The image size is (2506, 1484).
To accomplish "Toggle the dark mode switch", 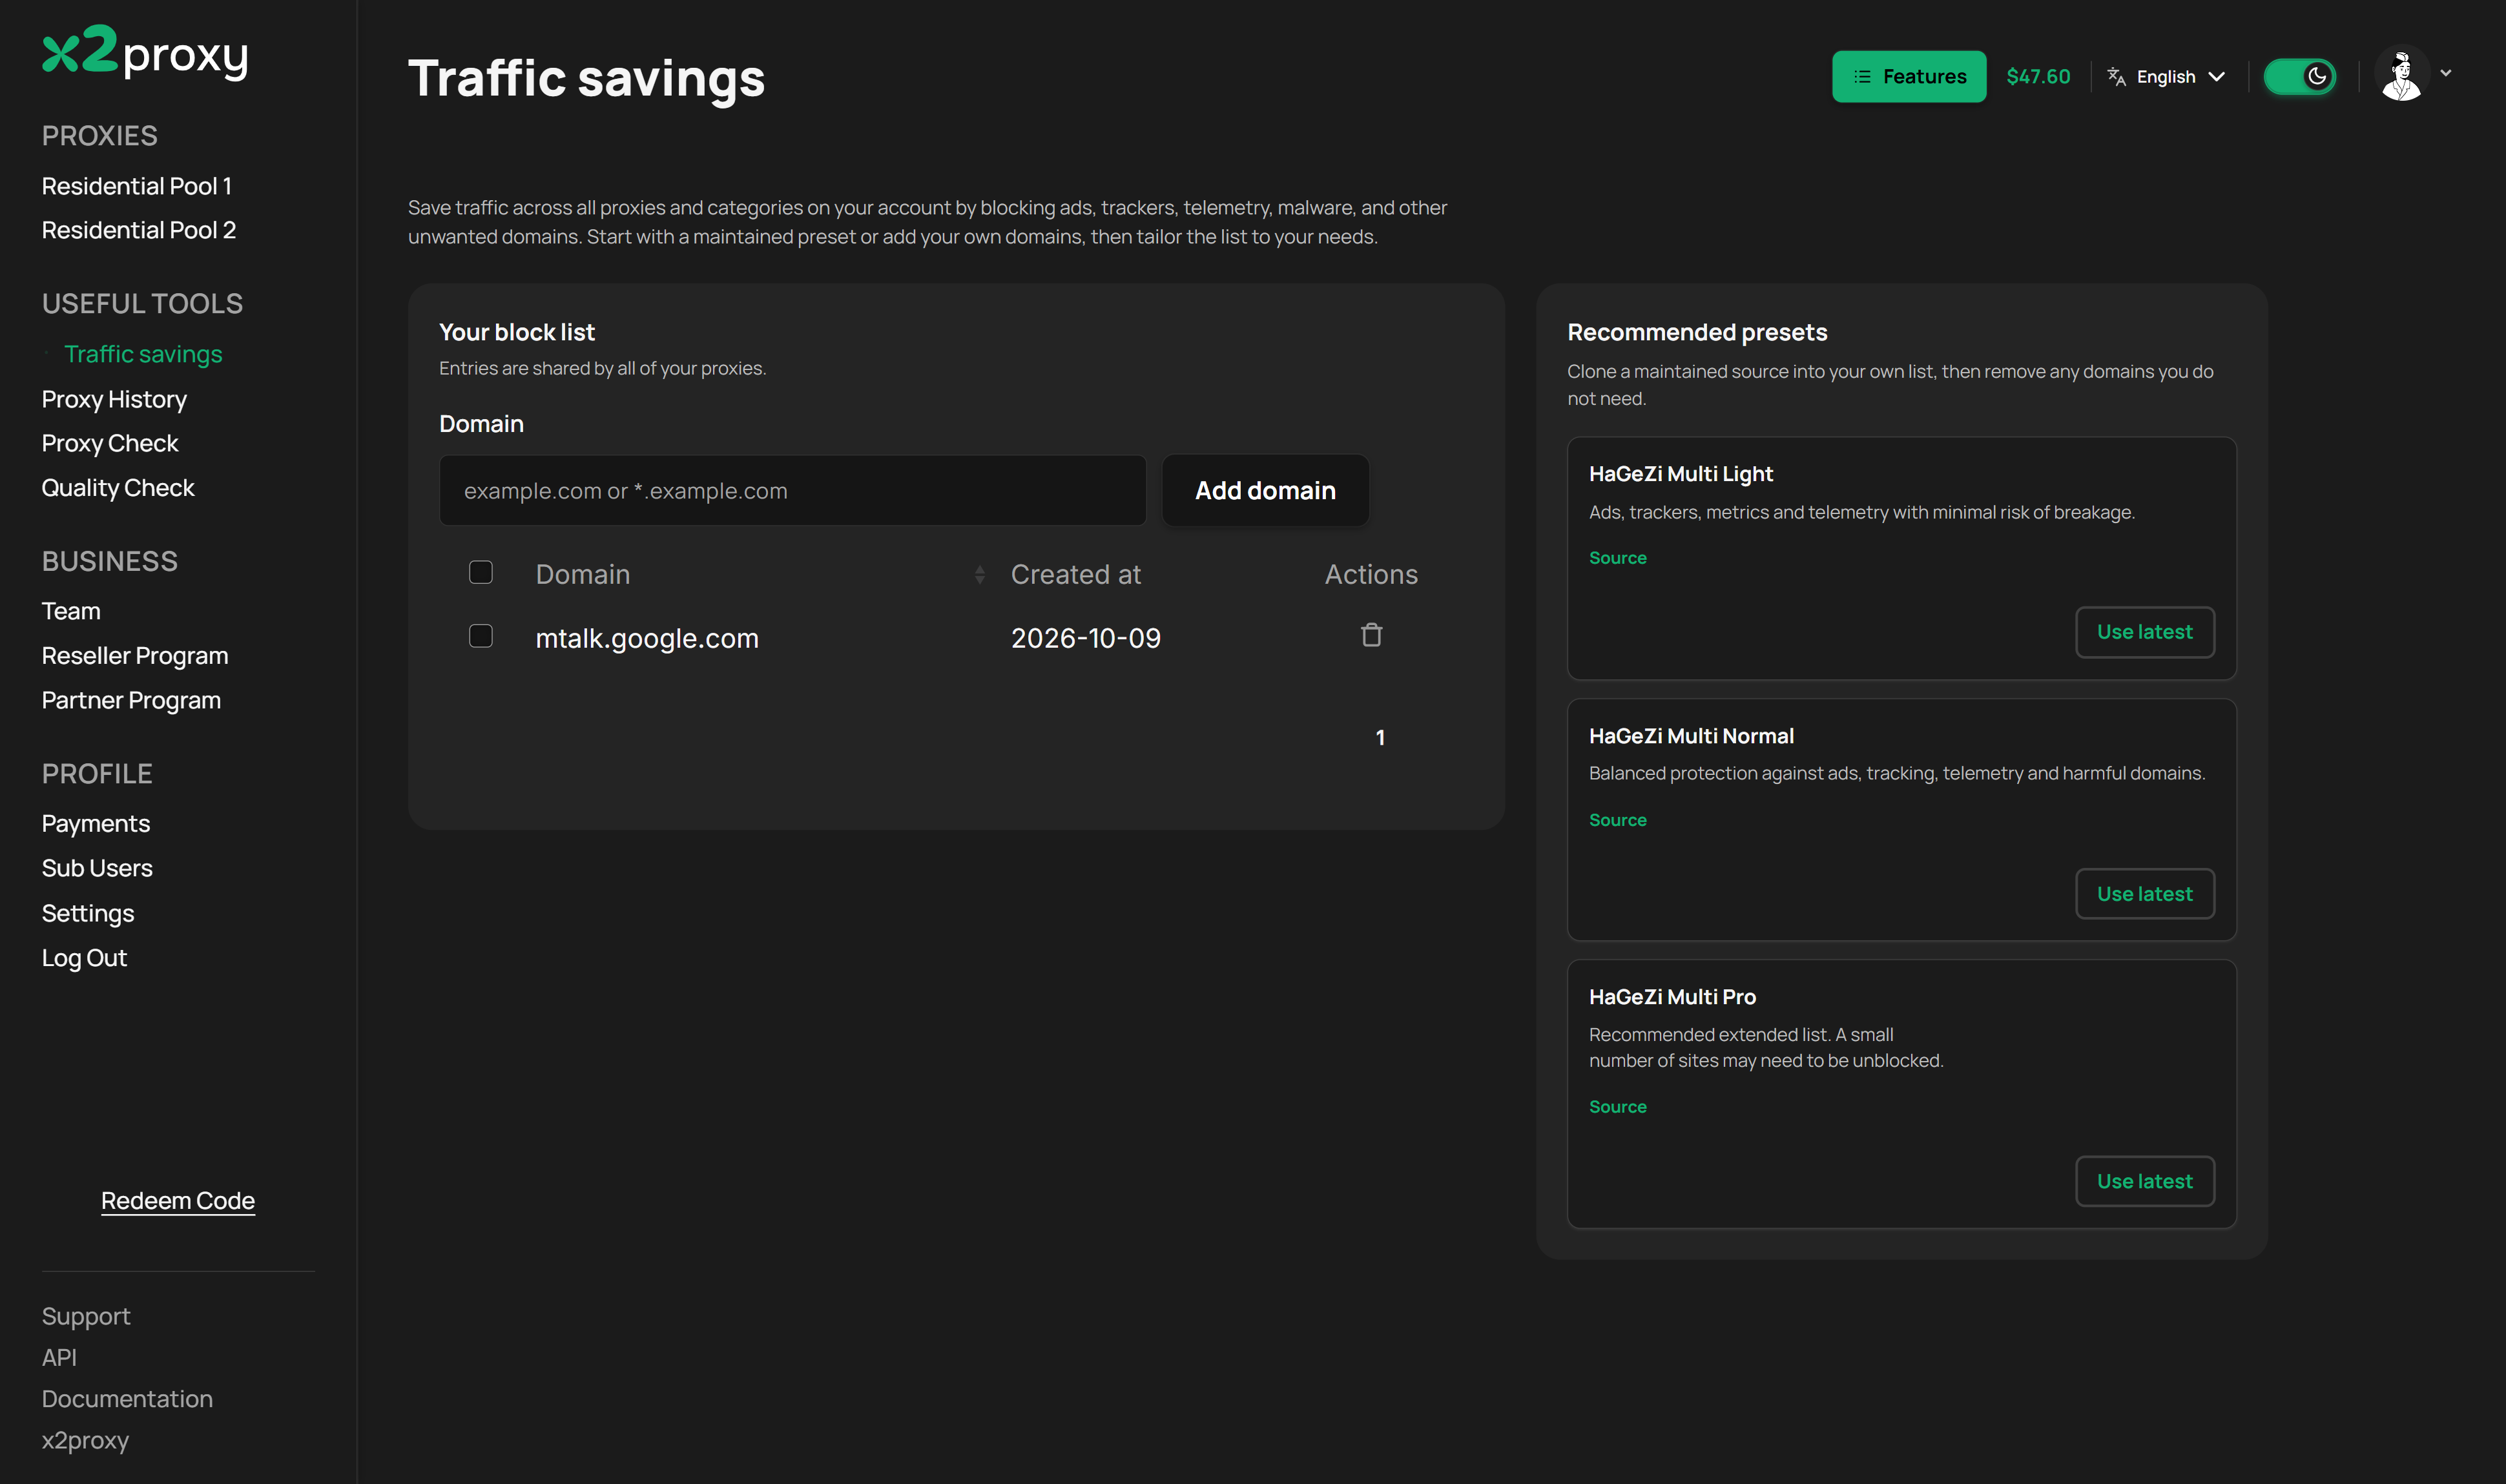I will tap(2299, 76).
